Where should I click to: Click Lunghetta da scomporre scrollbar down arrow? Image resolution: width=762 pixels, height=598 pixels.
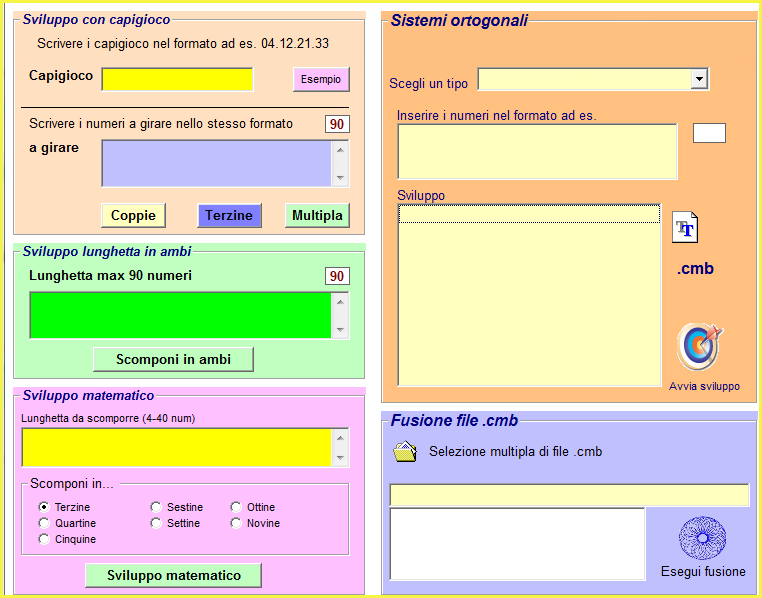(x=340, y=458)
